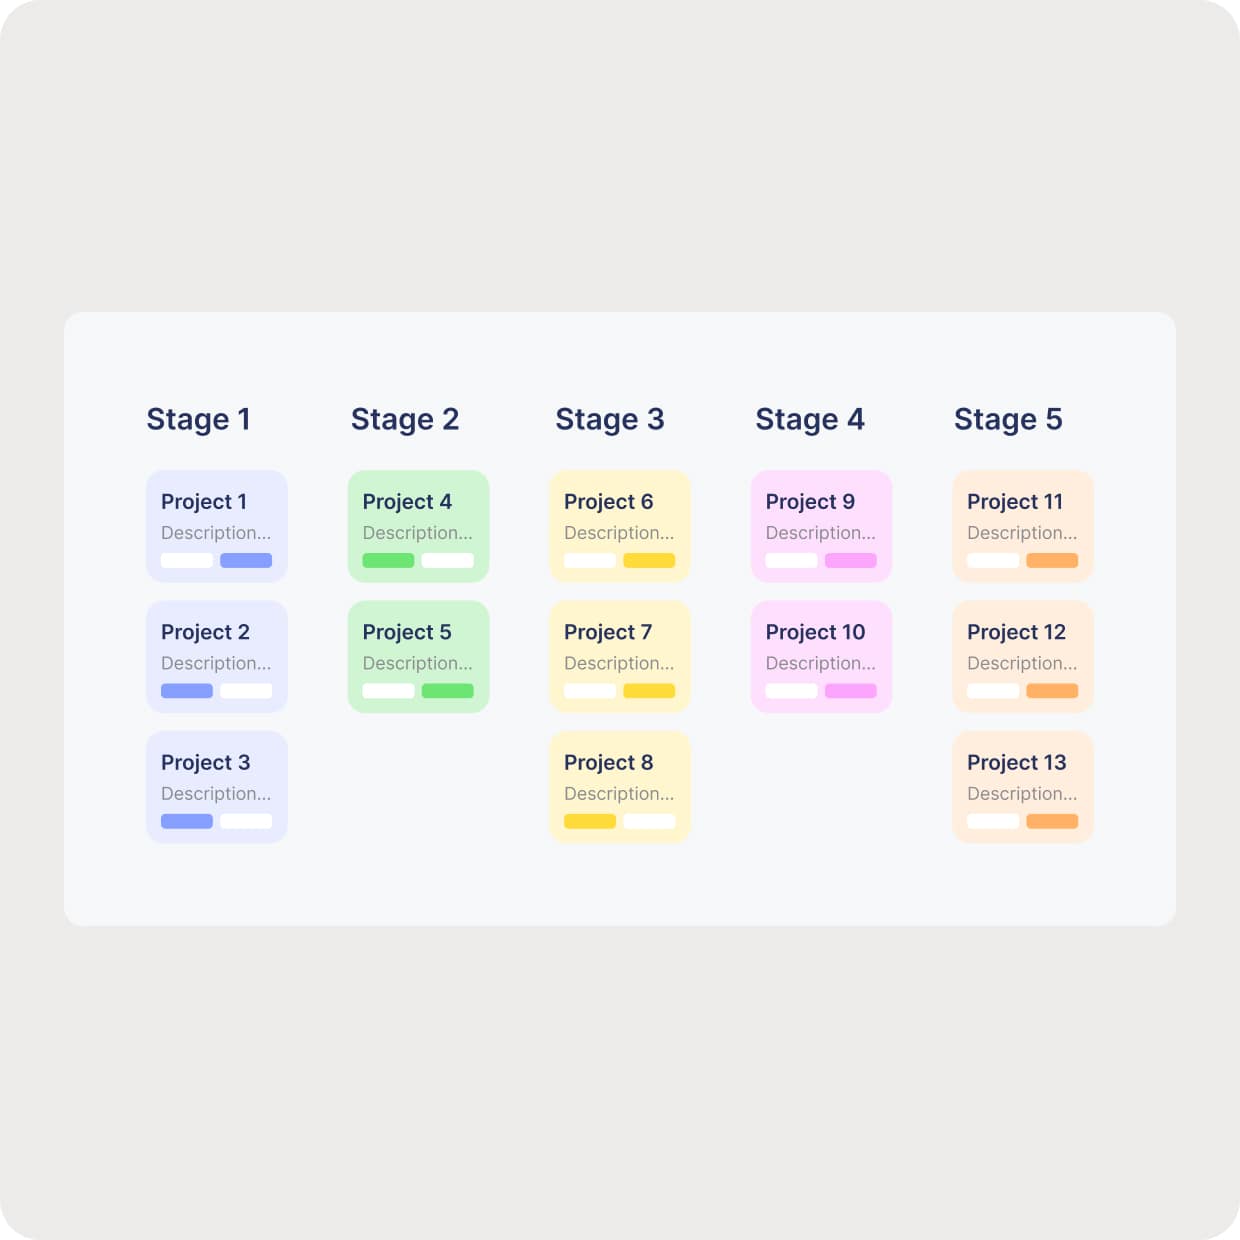
Task: Click the pink tag on Project 9
Action: [x=850, y=561]
